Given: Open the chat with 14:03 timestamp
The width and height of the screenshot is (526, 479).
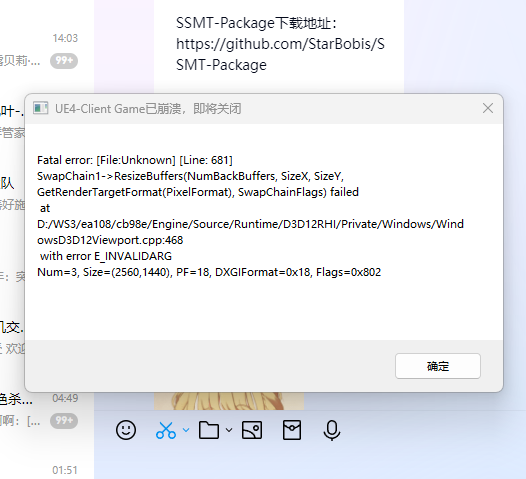Looking at the screenshot, I should 47,50.
